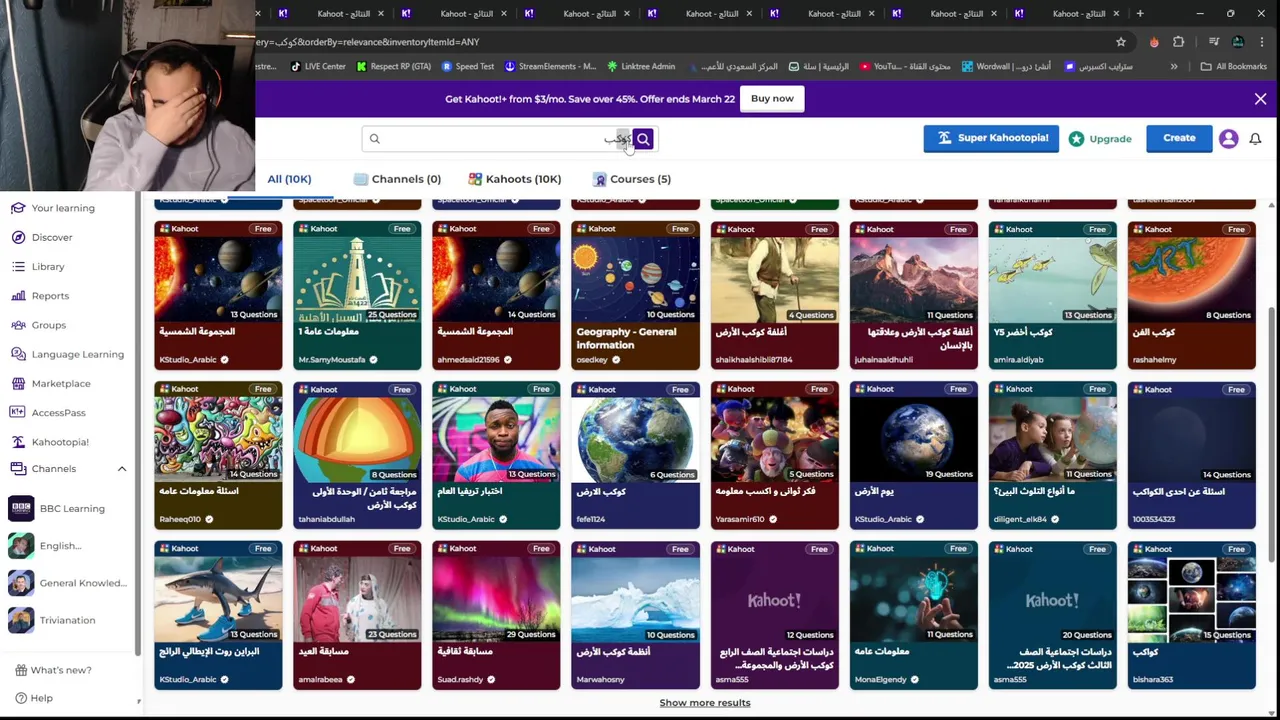Open the notifications bell
The image size is (1280, 720).
click(1255, 139)
